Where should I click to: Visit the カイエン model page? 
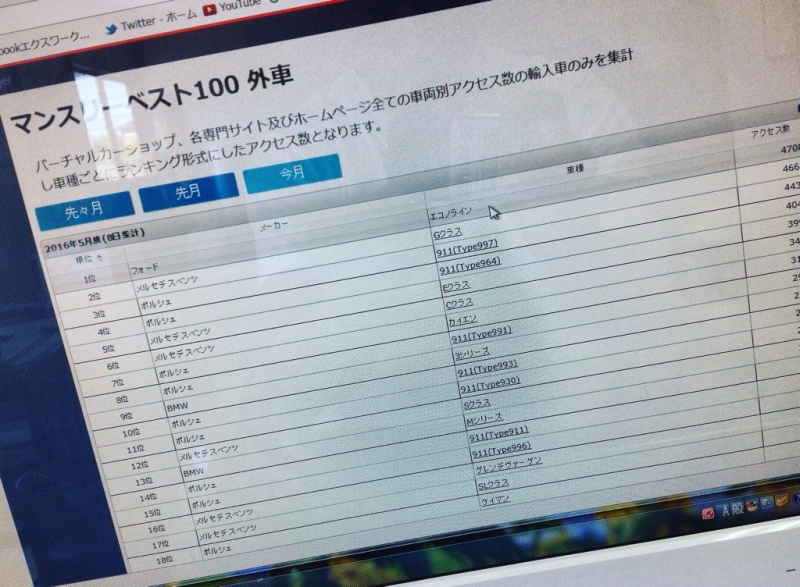(462, 321)
